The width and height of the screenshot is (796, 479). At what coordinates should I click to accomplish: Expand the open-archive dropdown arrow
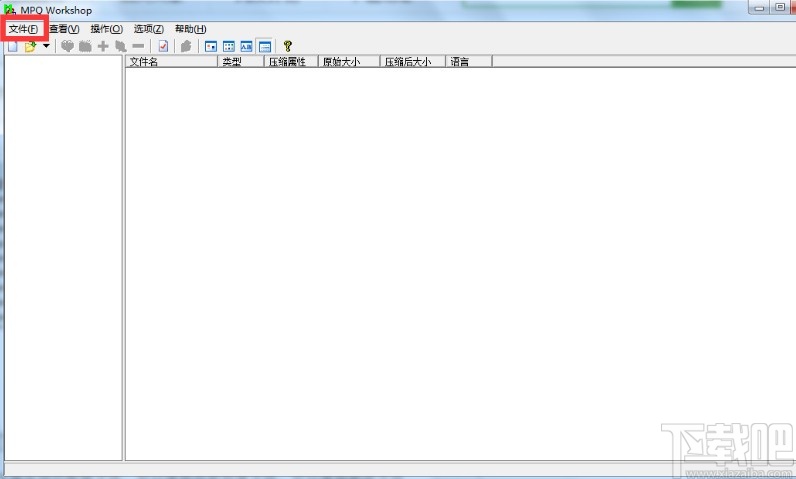(x=46, y=46)
